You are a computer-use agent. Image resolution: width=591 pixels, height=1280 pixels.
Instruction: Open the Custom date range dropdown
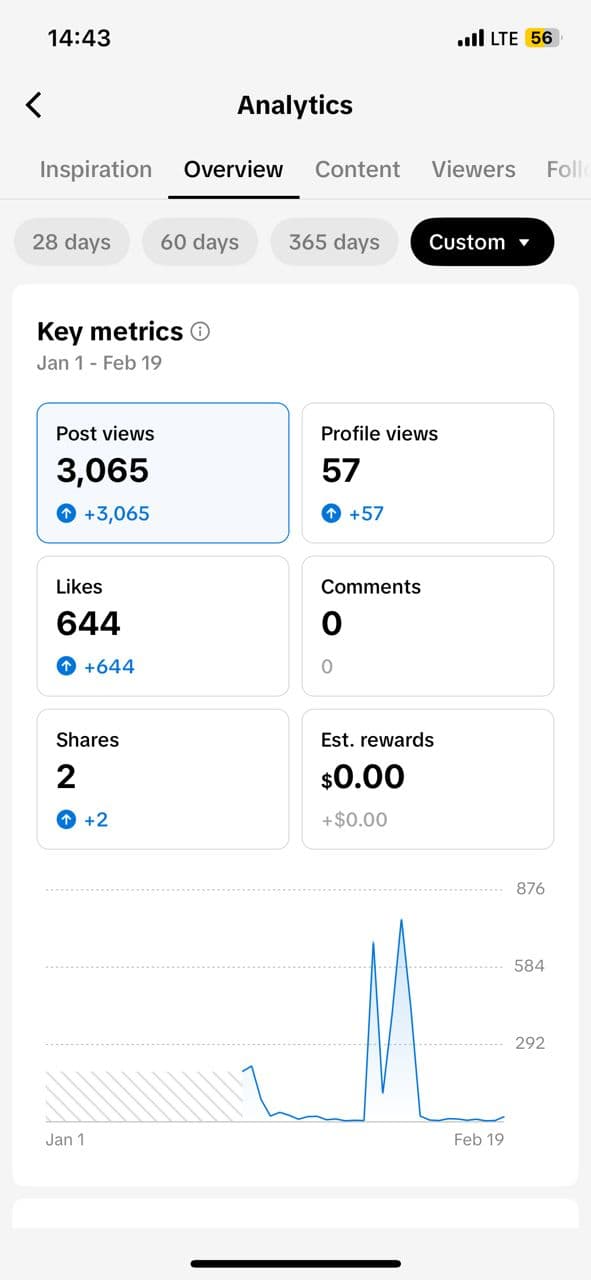click(x=482, y=241)
